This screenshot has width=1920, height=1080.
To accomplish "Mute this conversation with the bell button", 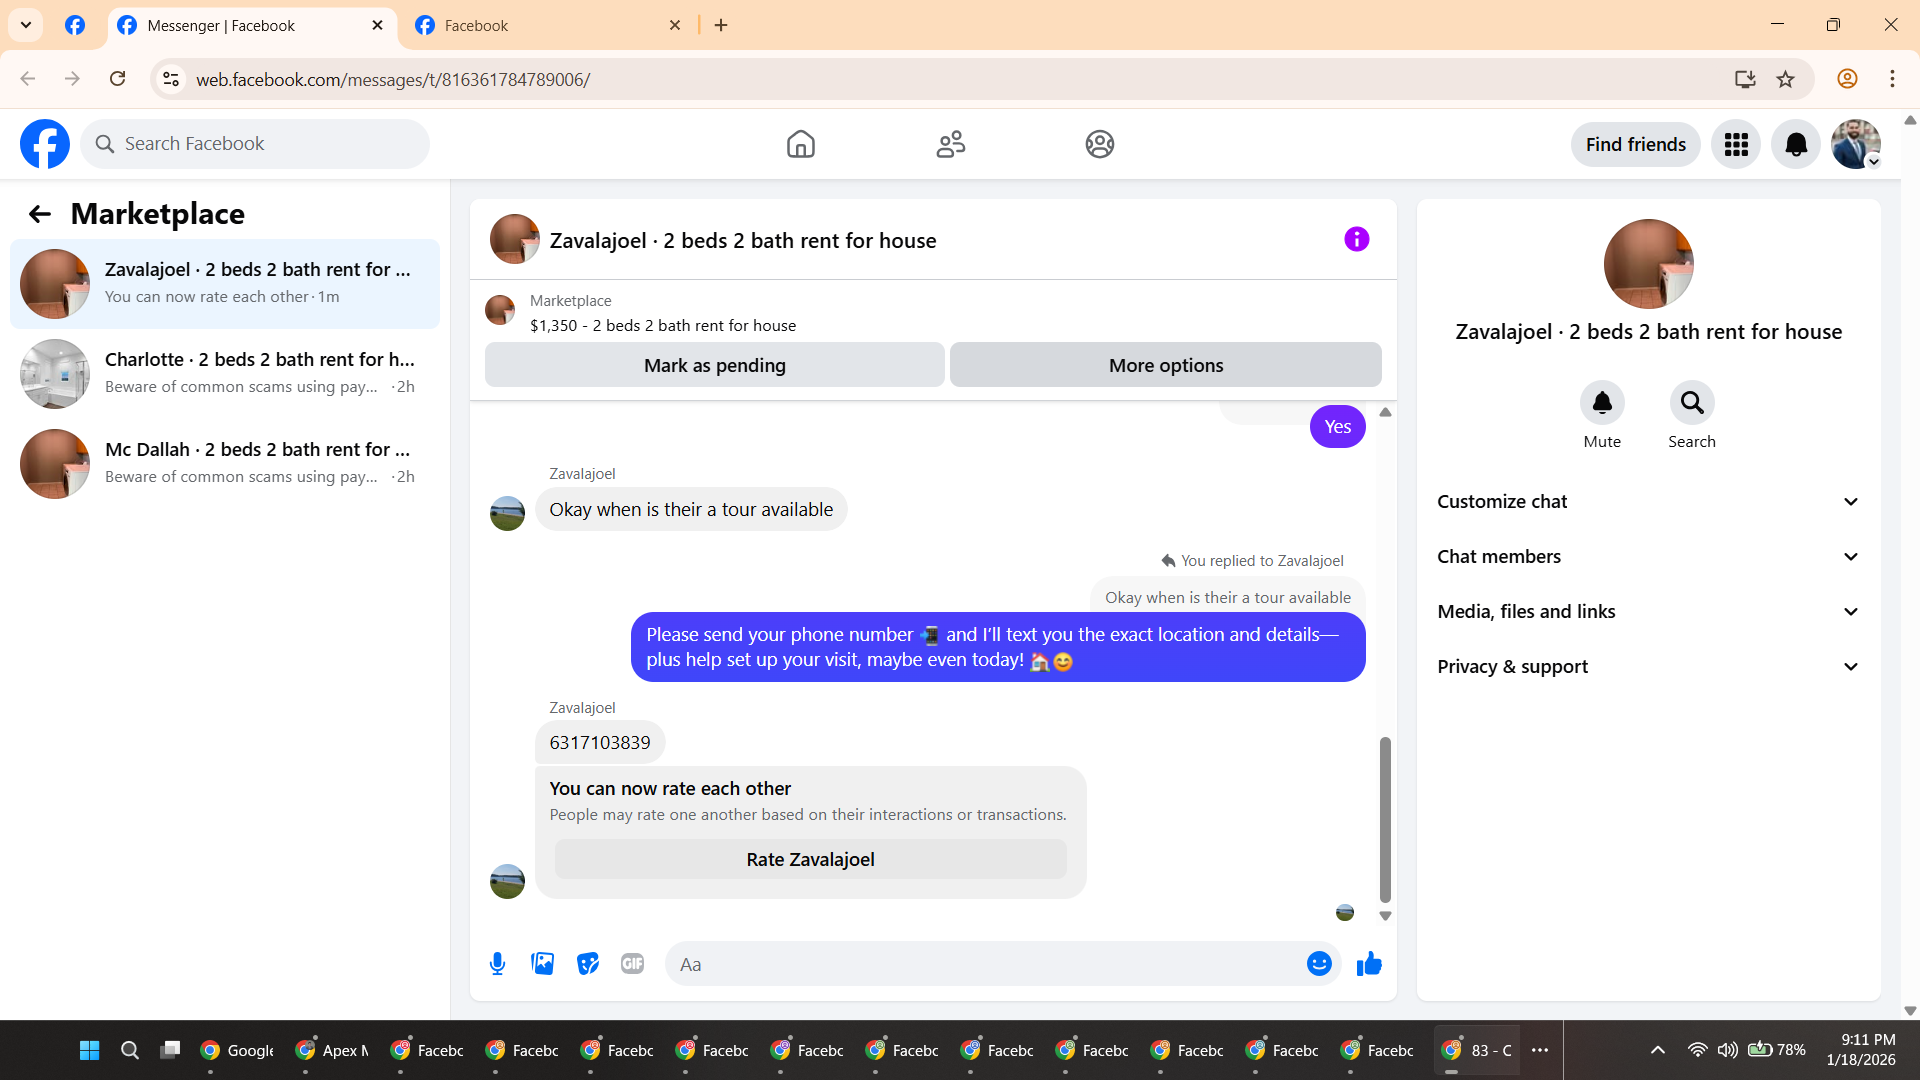I will coord(1602,403).
